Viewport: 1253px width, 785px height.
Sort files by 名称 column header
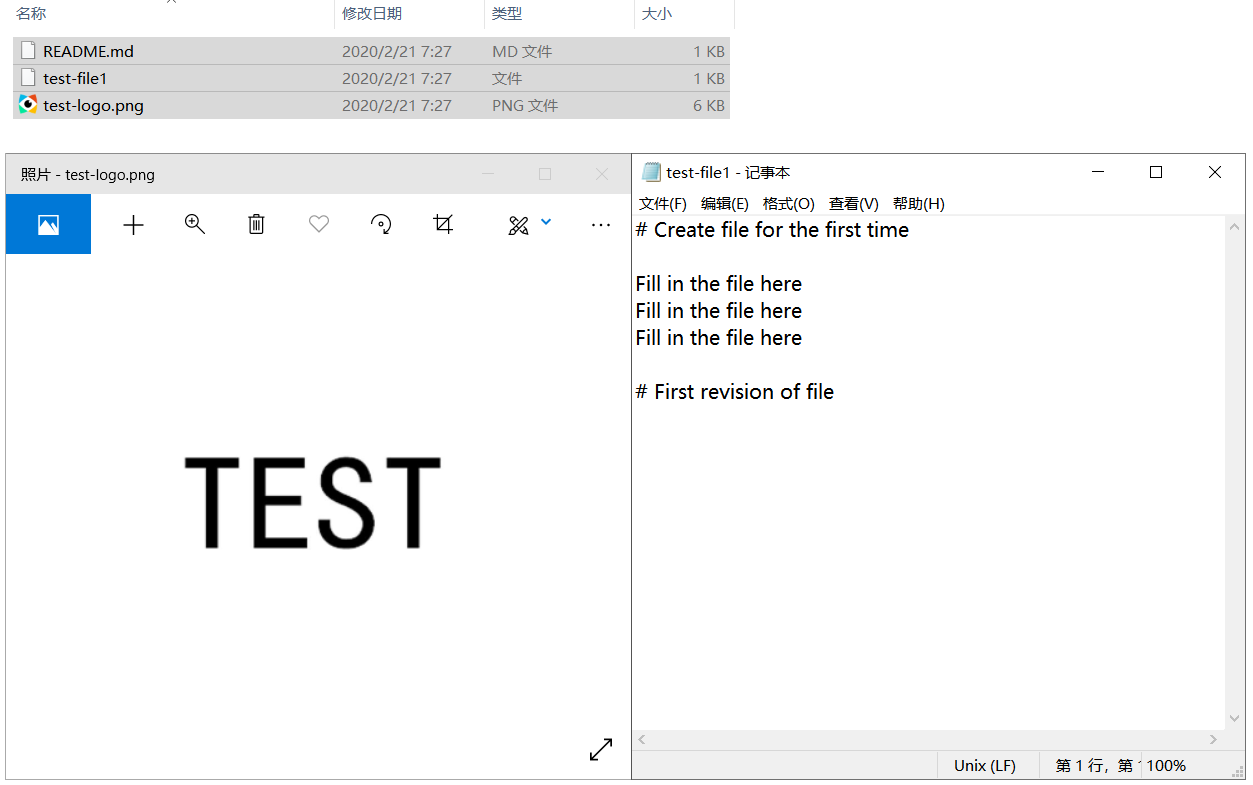pyautogui.click(x=31, y=14)
